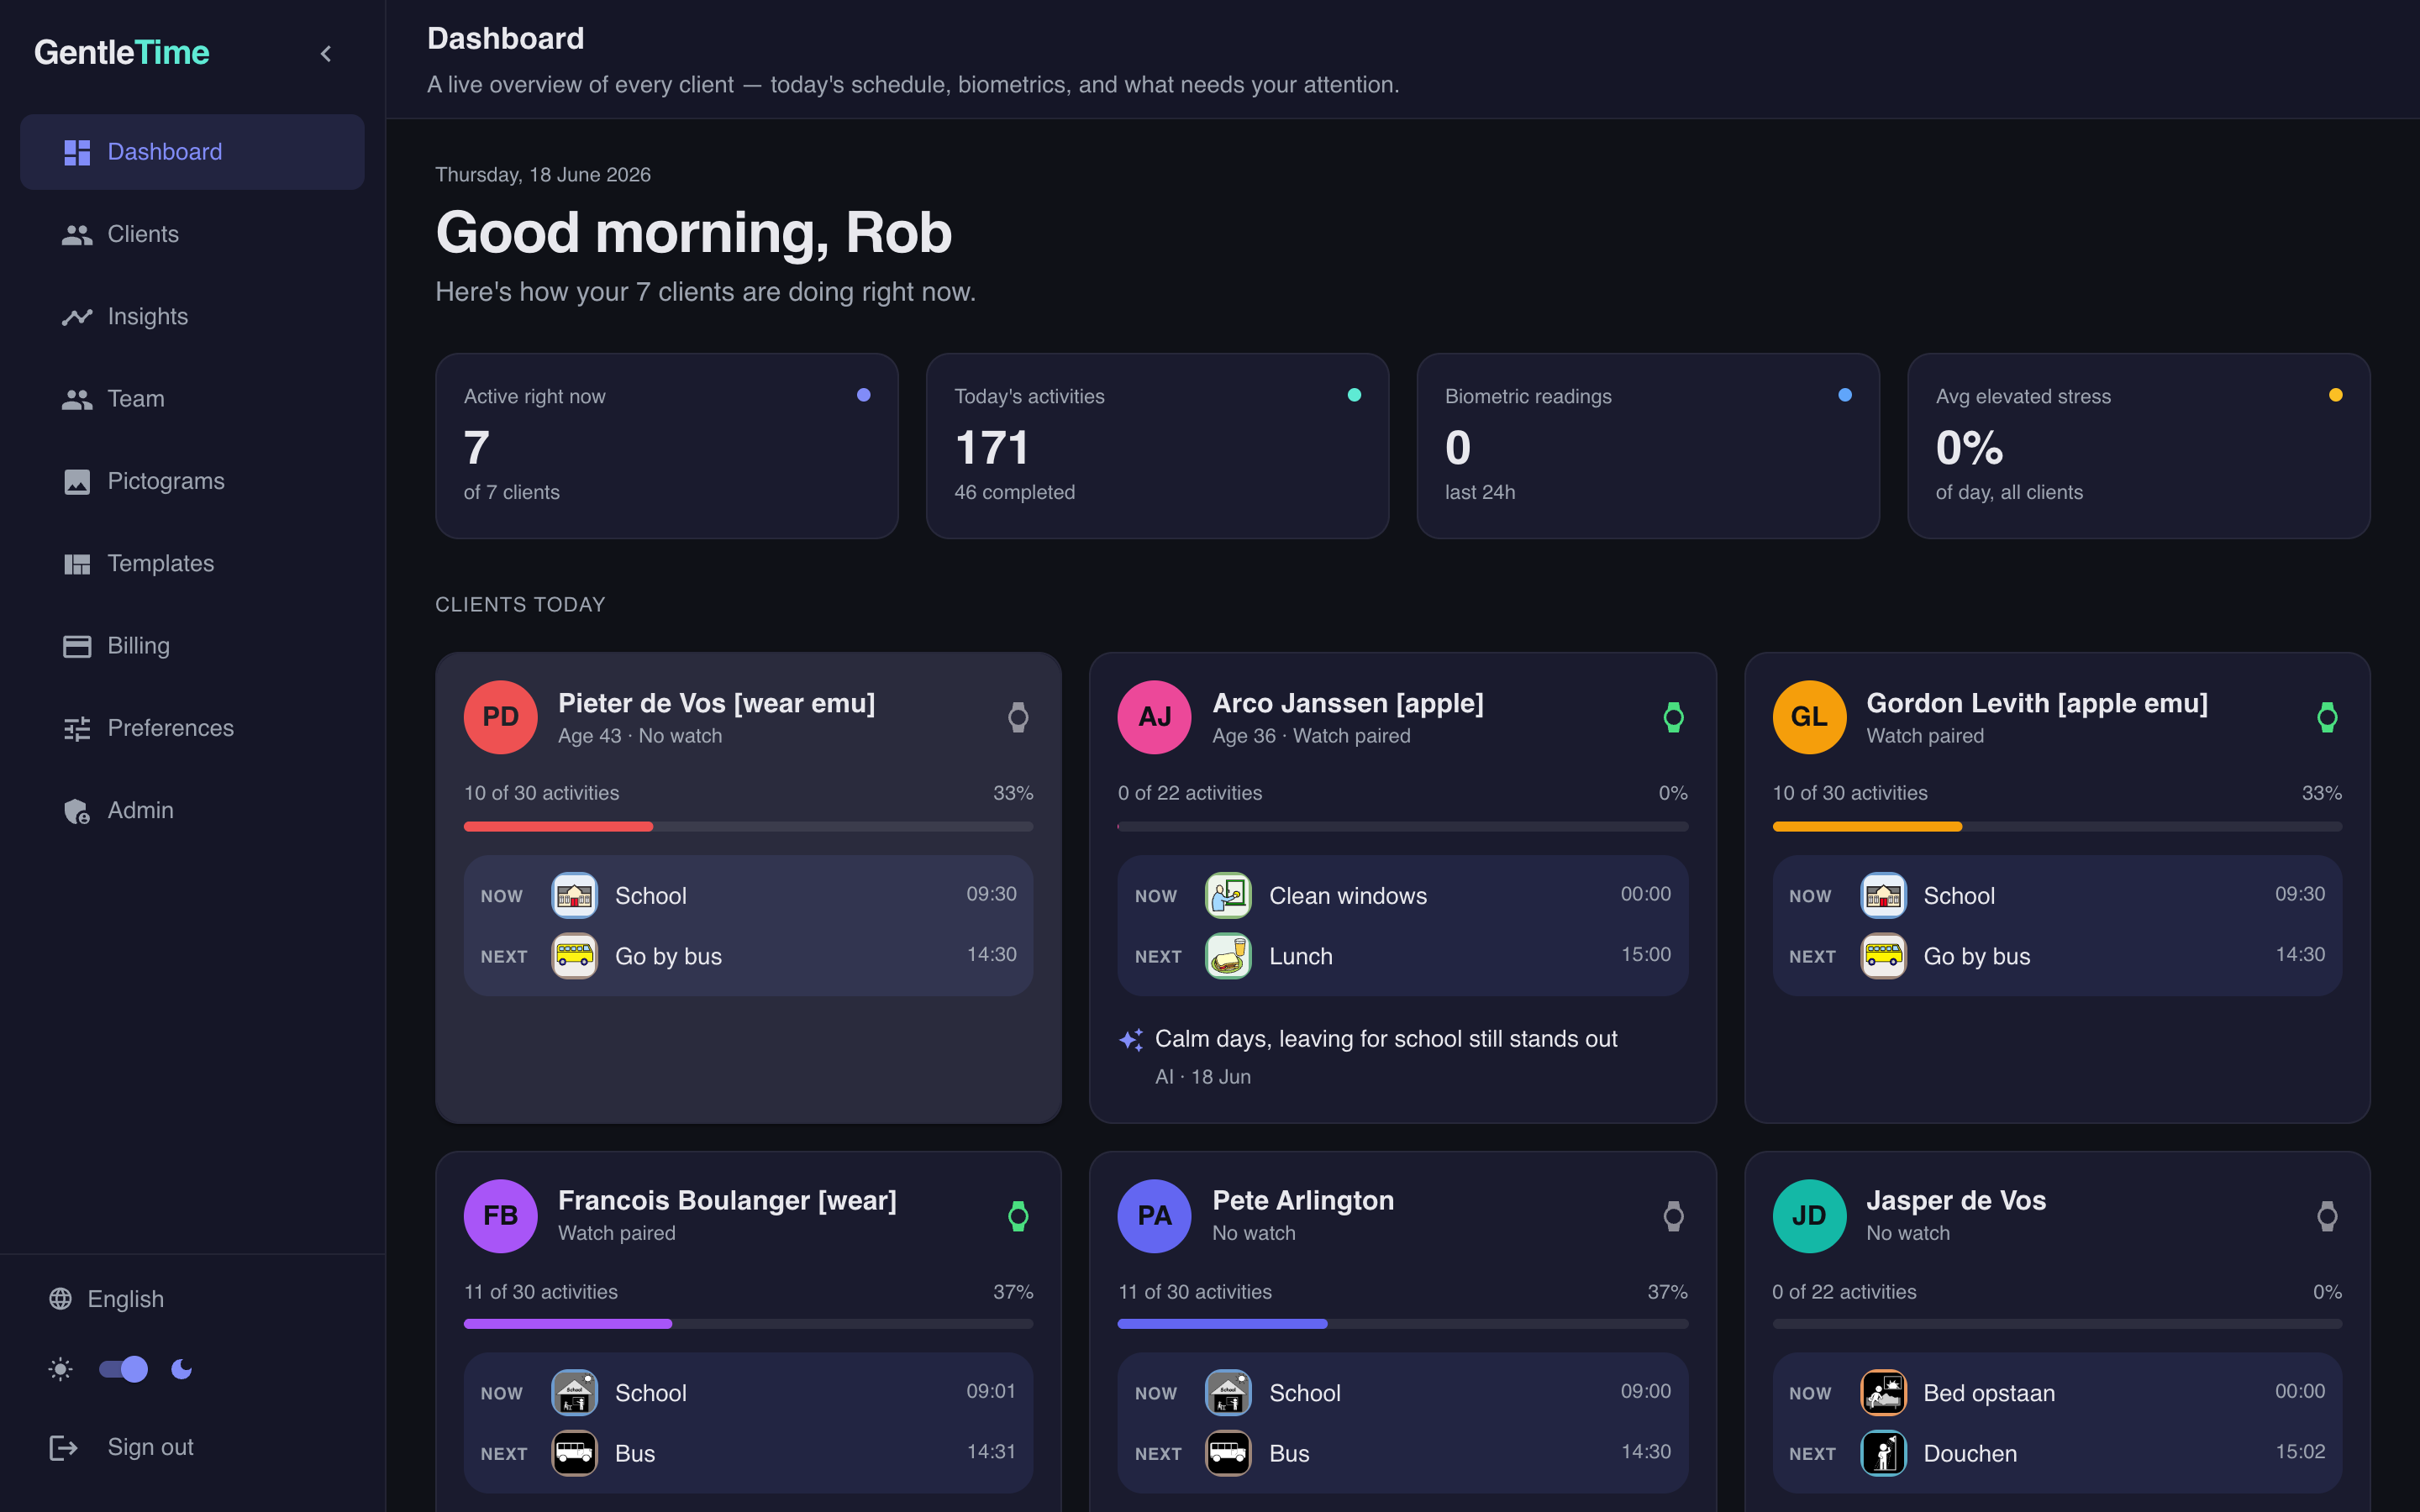The height and width of the screenshot is (1512, 2420).
Task: Click Pieter de Vos's red activity progress bar
Action: tap(748, 827)
